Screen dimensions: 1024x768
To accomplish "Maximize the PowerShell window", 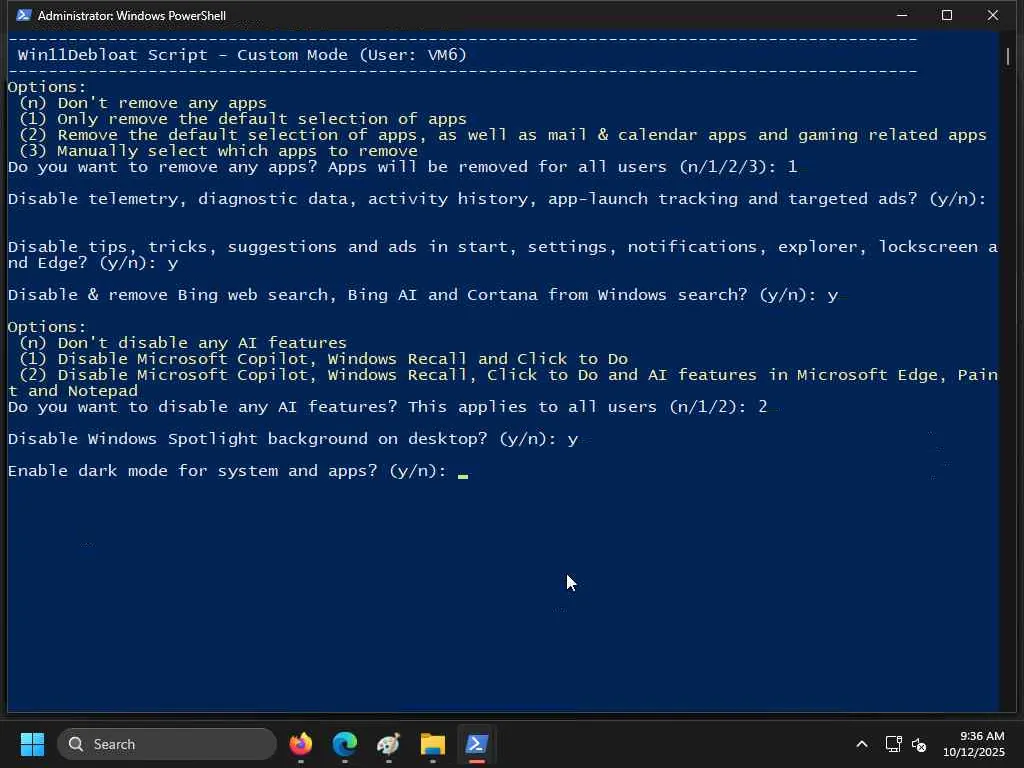I will 947,15.
